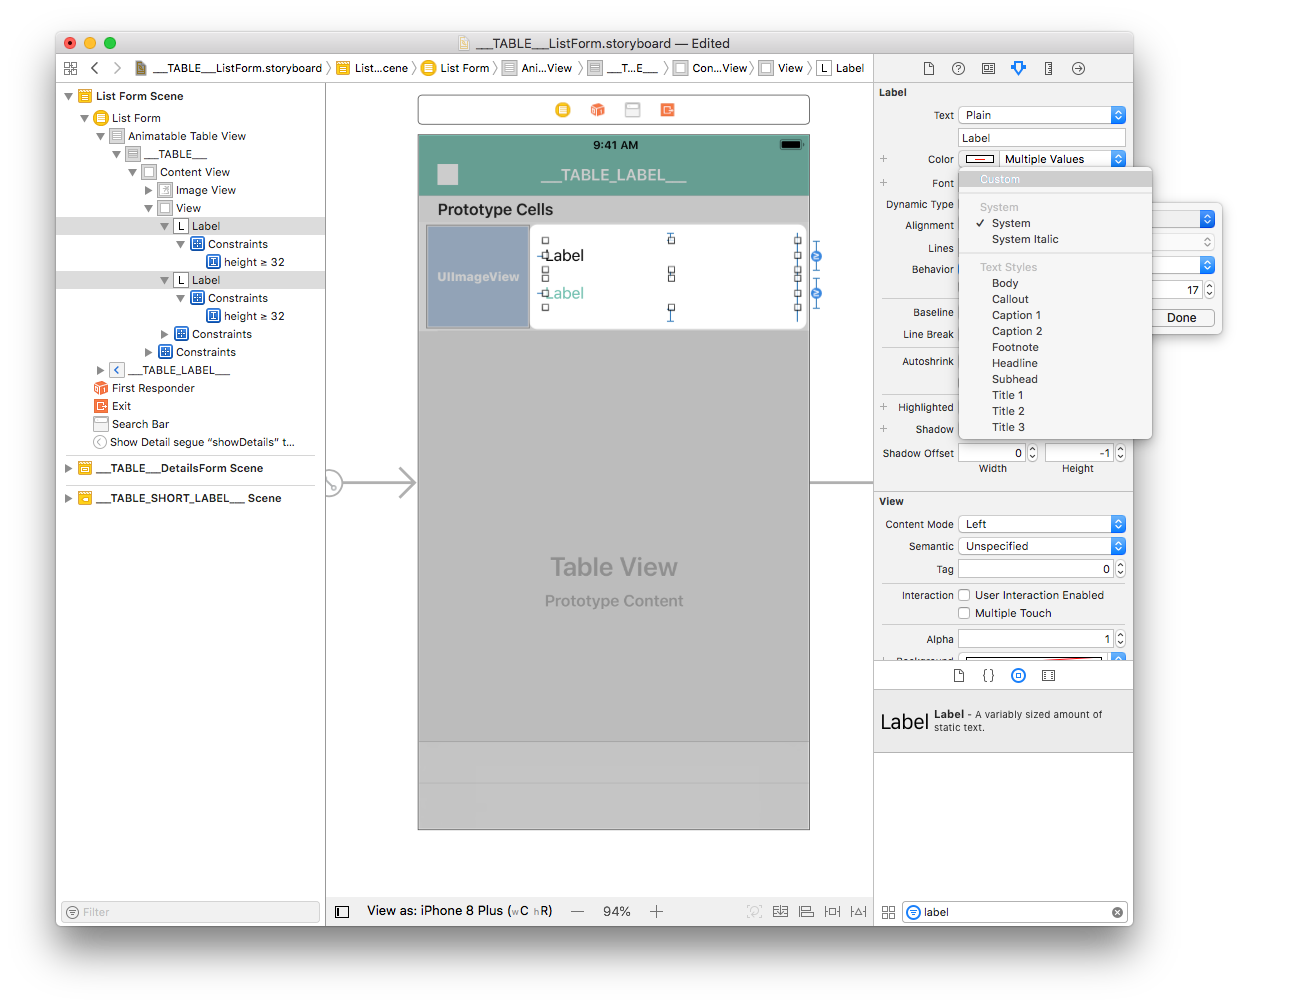Open the Color Multiple Values dropdown
The width and height of the screenshot is (1296, 1006).
tap(1062, 159)
